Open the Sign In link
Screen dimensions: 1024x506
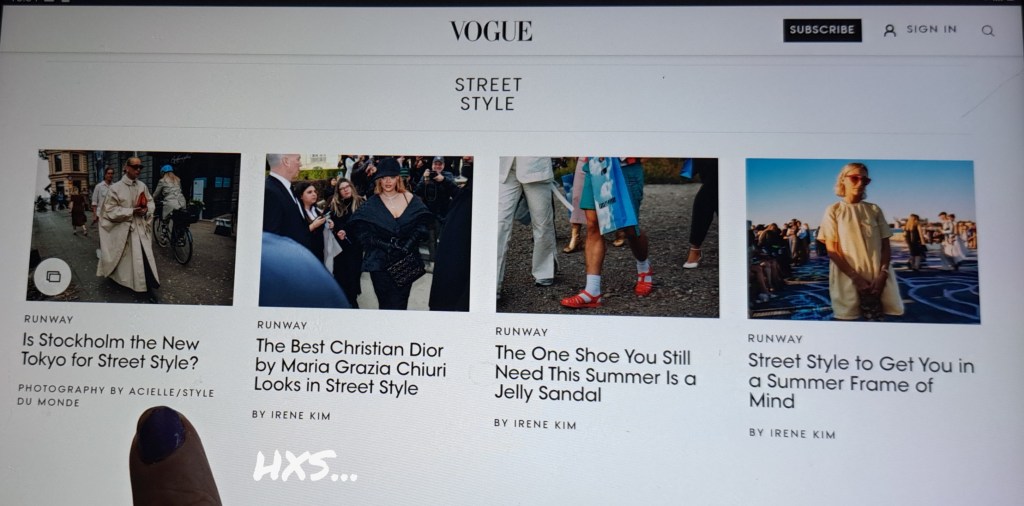[x=931, y=29]
